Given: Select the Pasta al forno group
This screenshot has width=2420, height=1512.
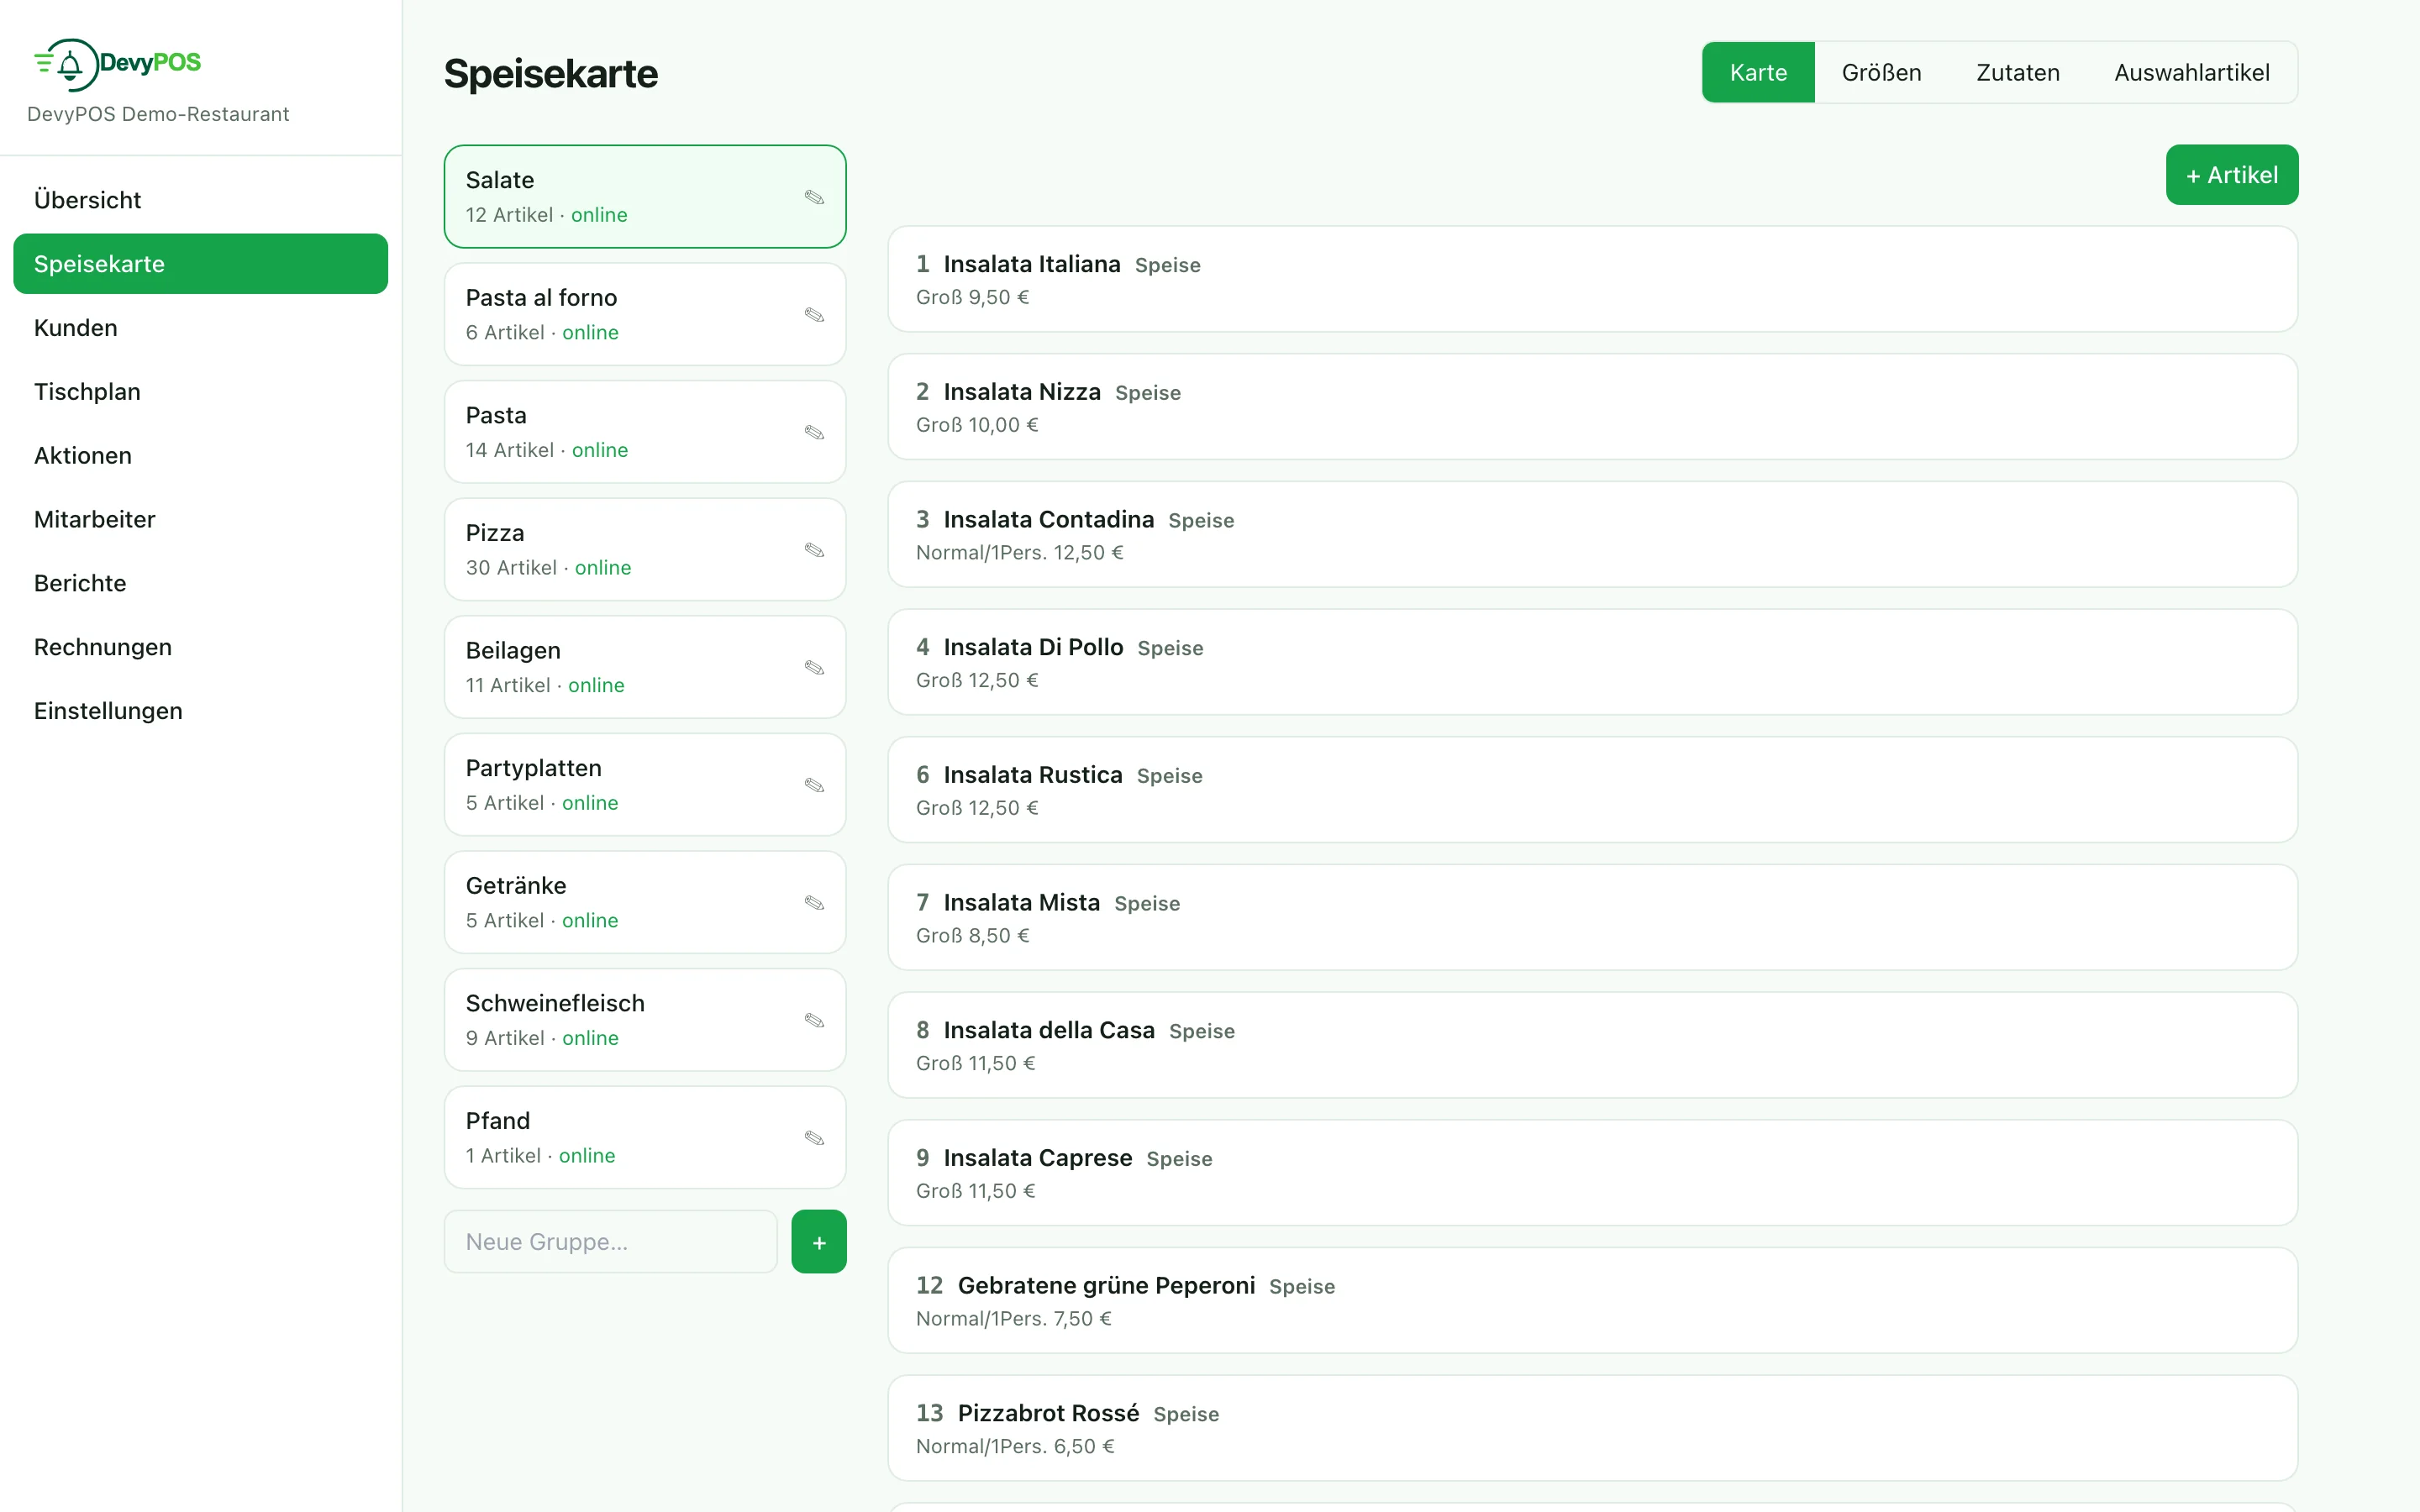Looking at the screenshot, I should point(645,315).
